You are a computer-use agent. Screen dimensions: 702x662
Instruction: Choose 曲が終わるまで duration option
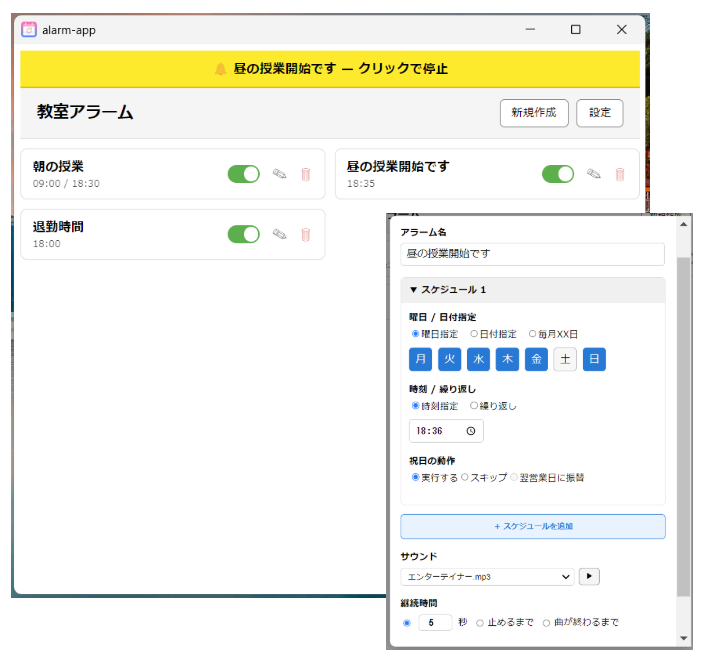(546, 623)
